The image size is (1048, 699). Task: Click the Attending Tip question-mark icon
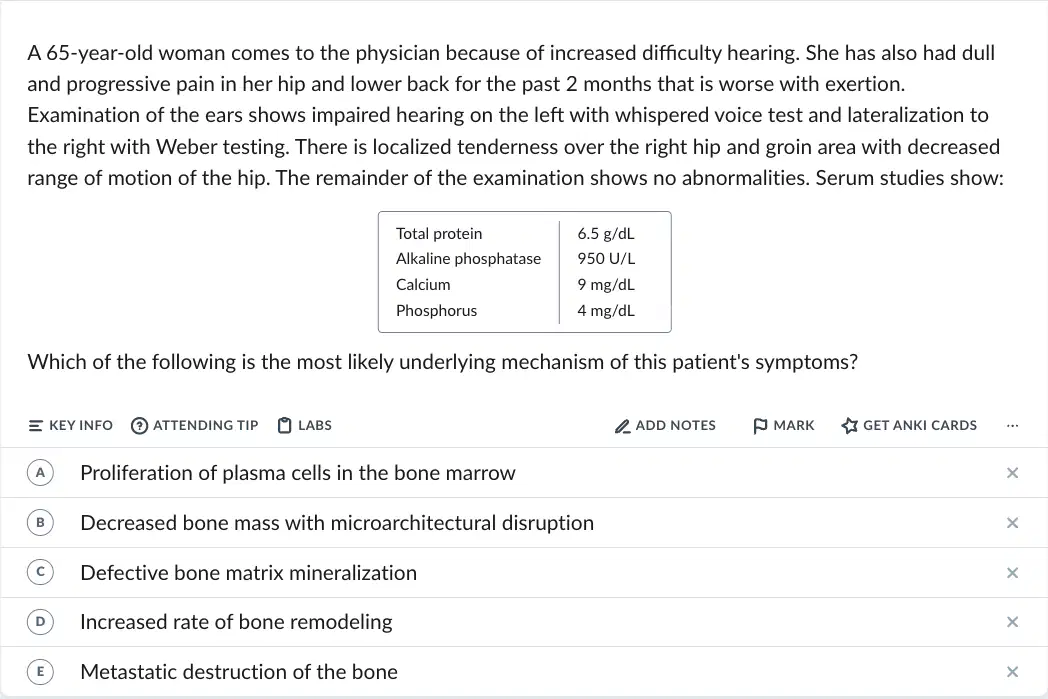(139, 426)
